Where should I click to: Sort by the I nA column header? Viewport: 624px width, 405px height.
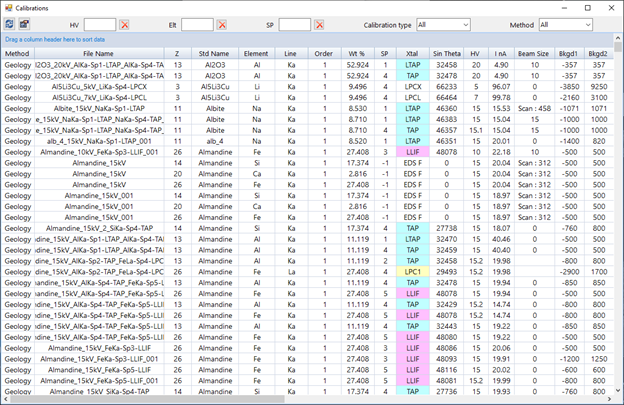click(x=501, y=53)
